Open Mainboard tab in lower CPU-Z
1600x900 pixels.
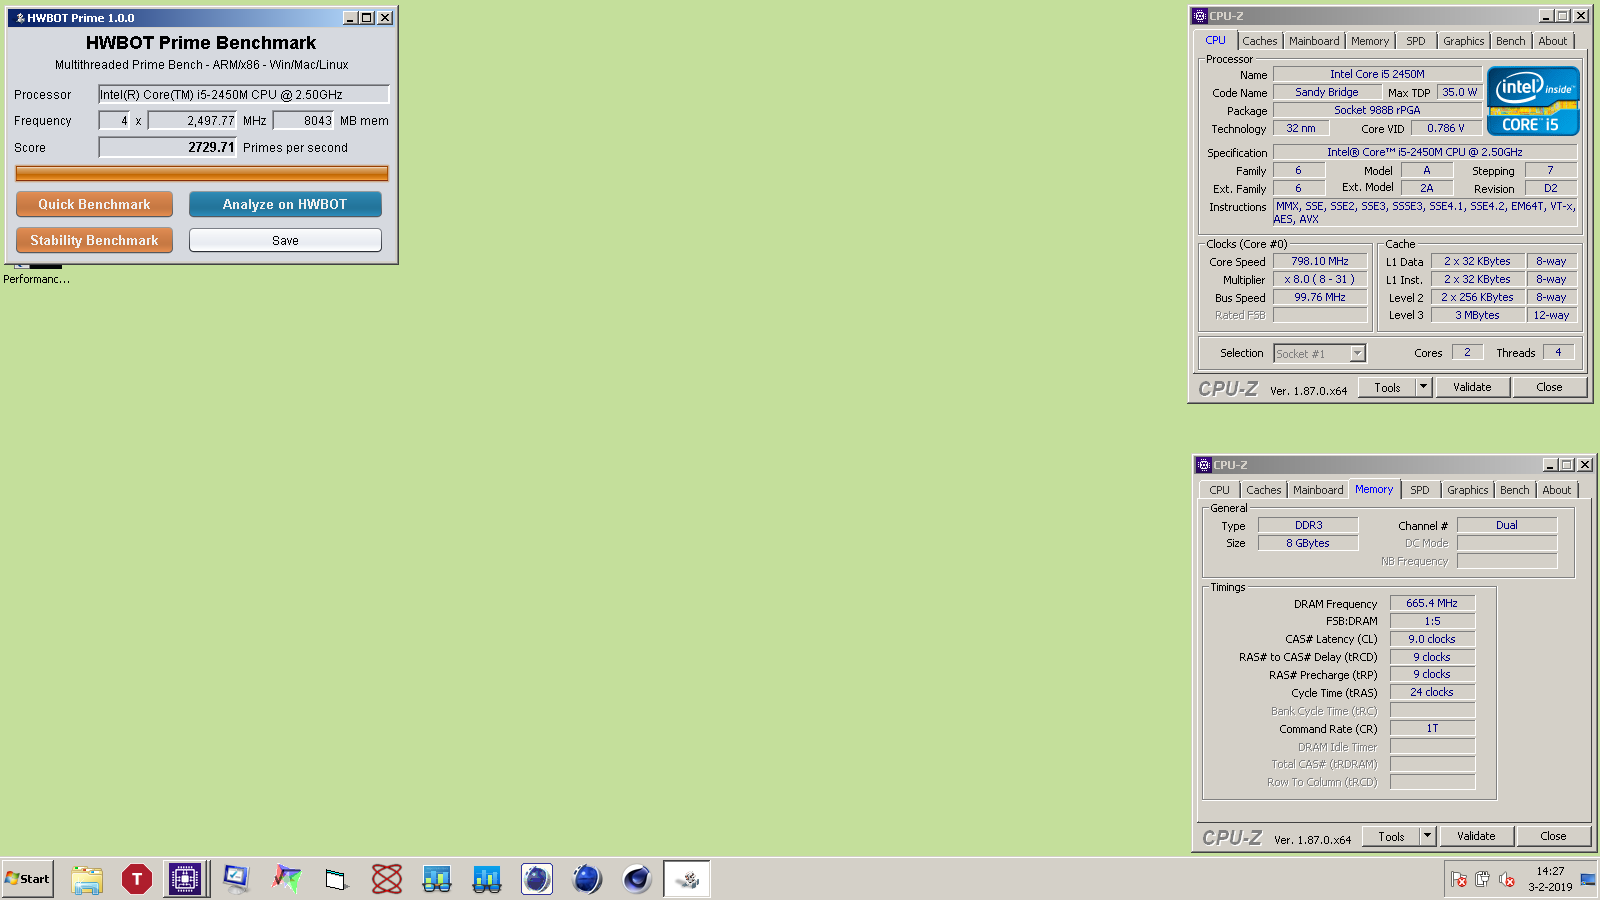click(1318, 490)
